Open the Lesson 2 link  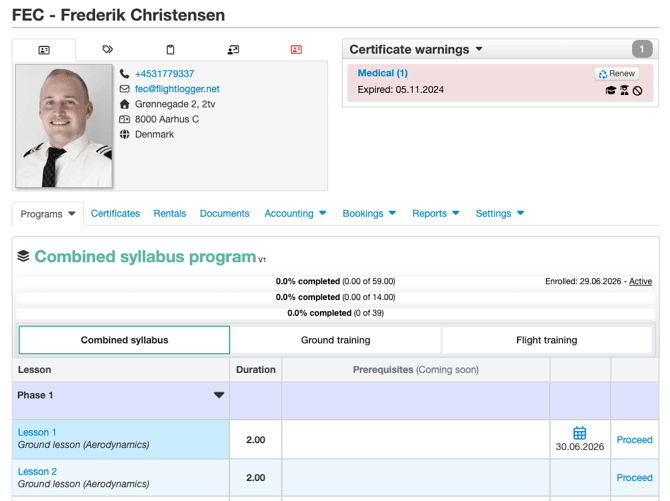click(37, 472)
